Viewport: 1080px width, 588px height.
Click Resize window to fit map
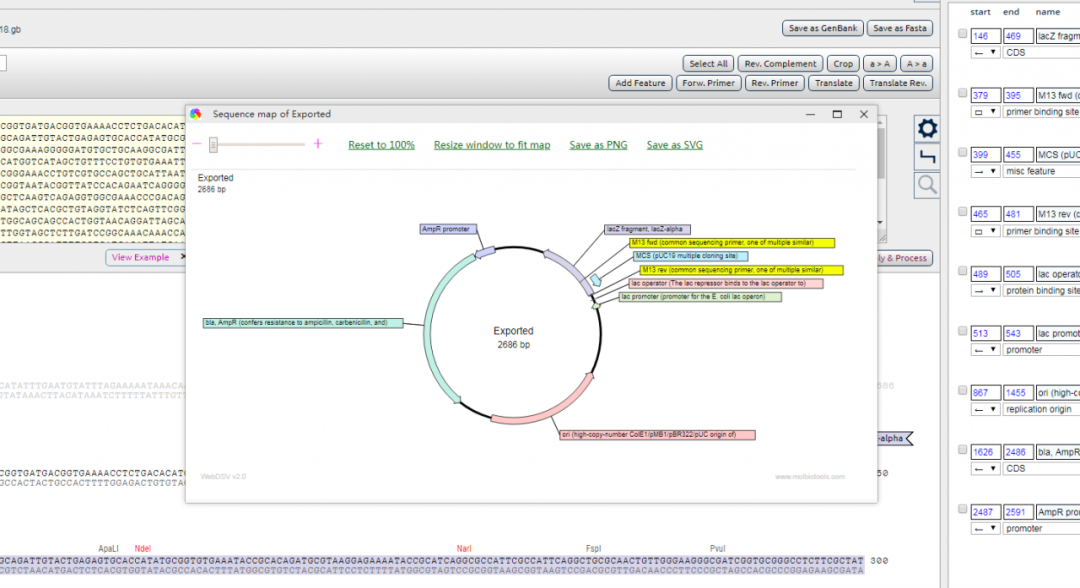(491, 145)
